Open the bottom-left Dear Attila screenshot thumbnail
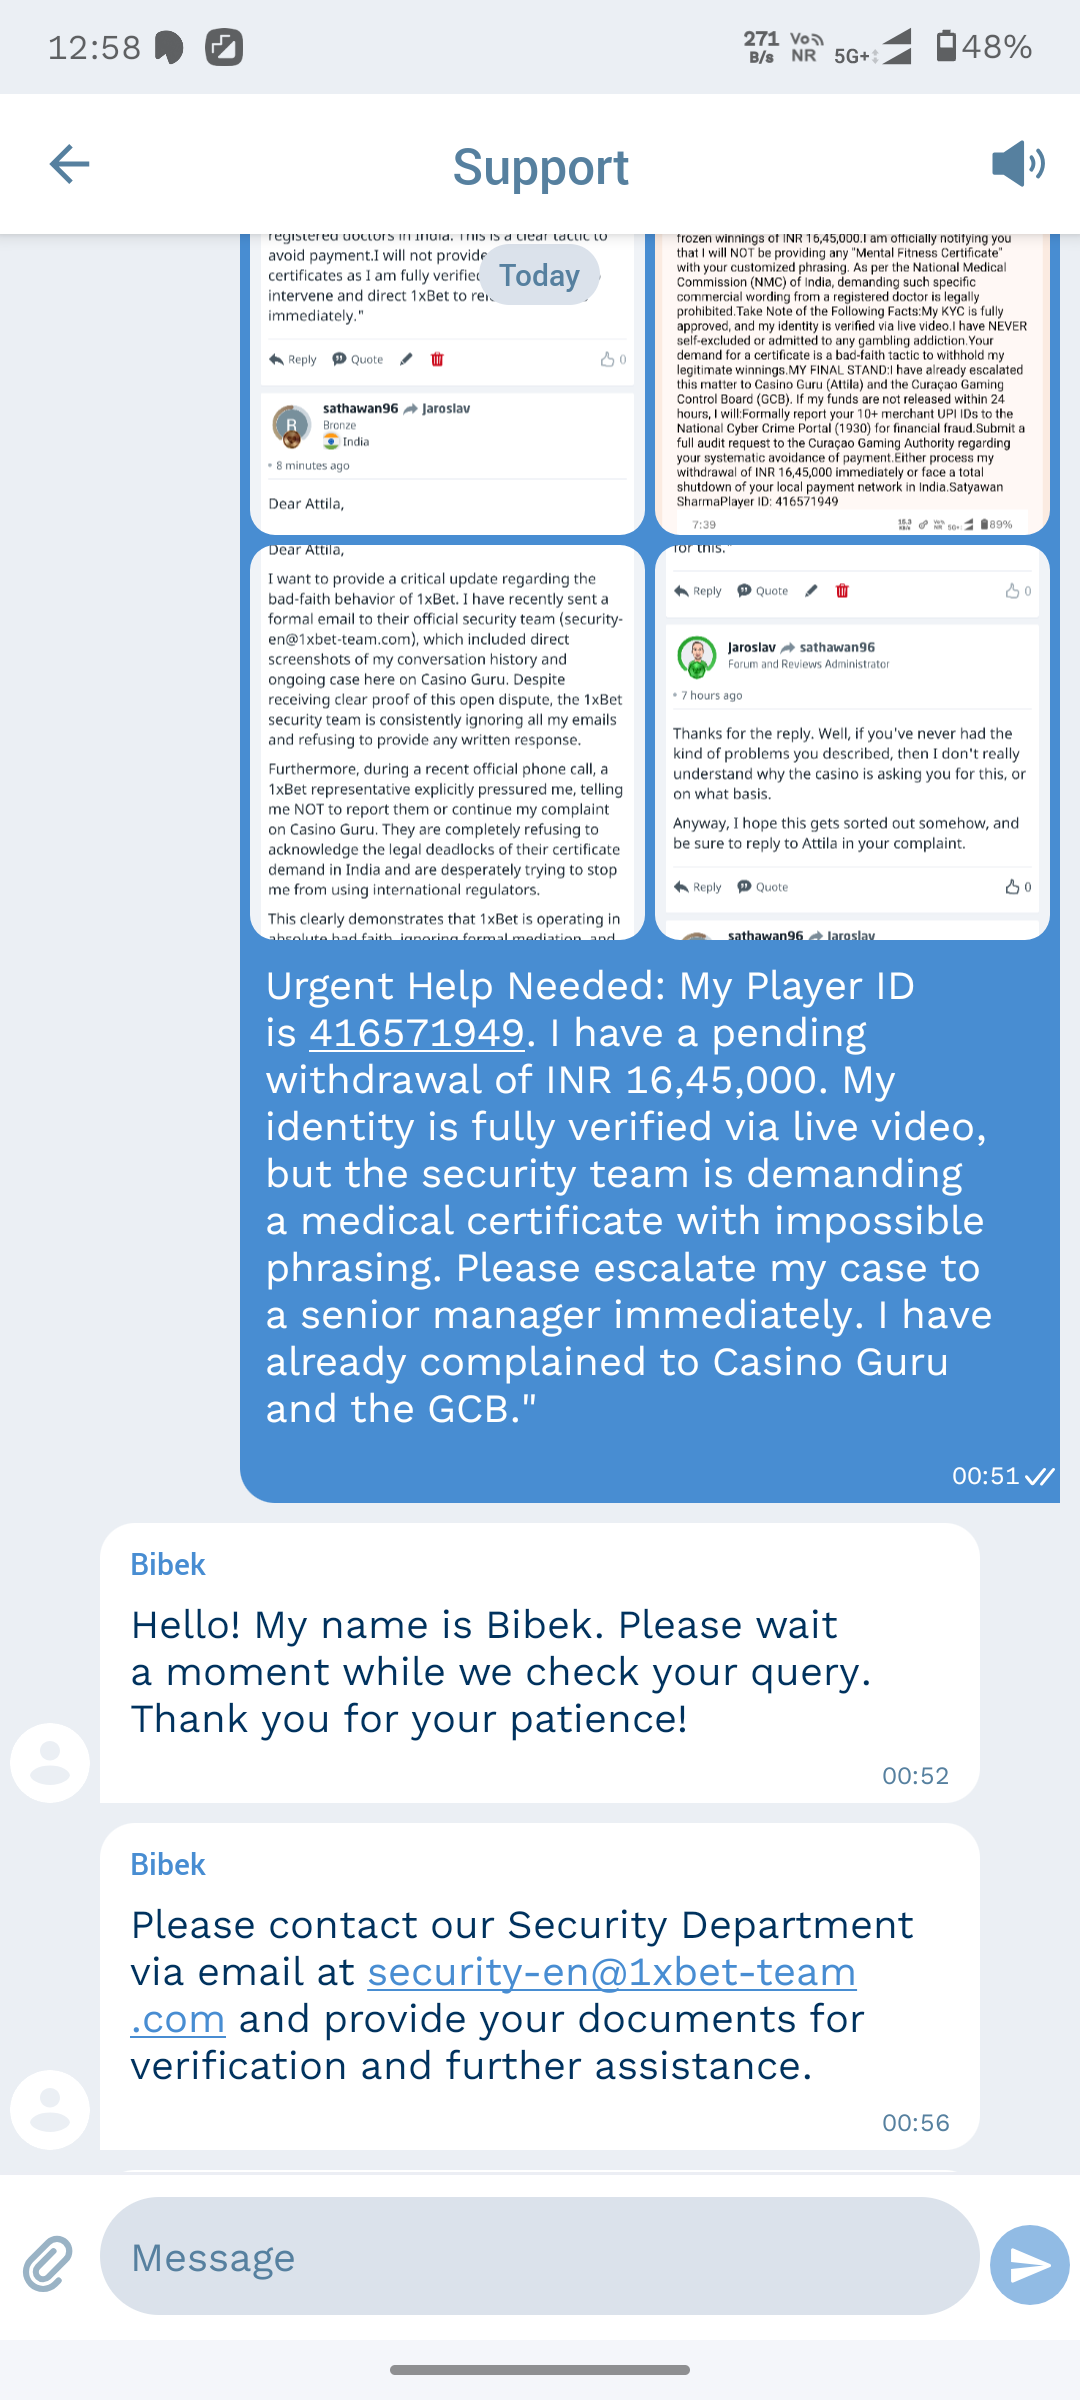 447,742
